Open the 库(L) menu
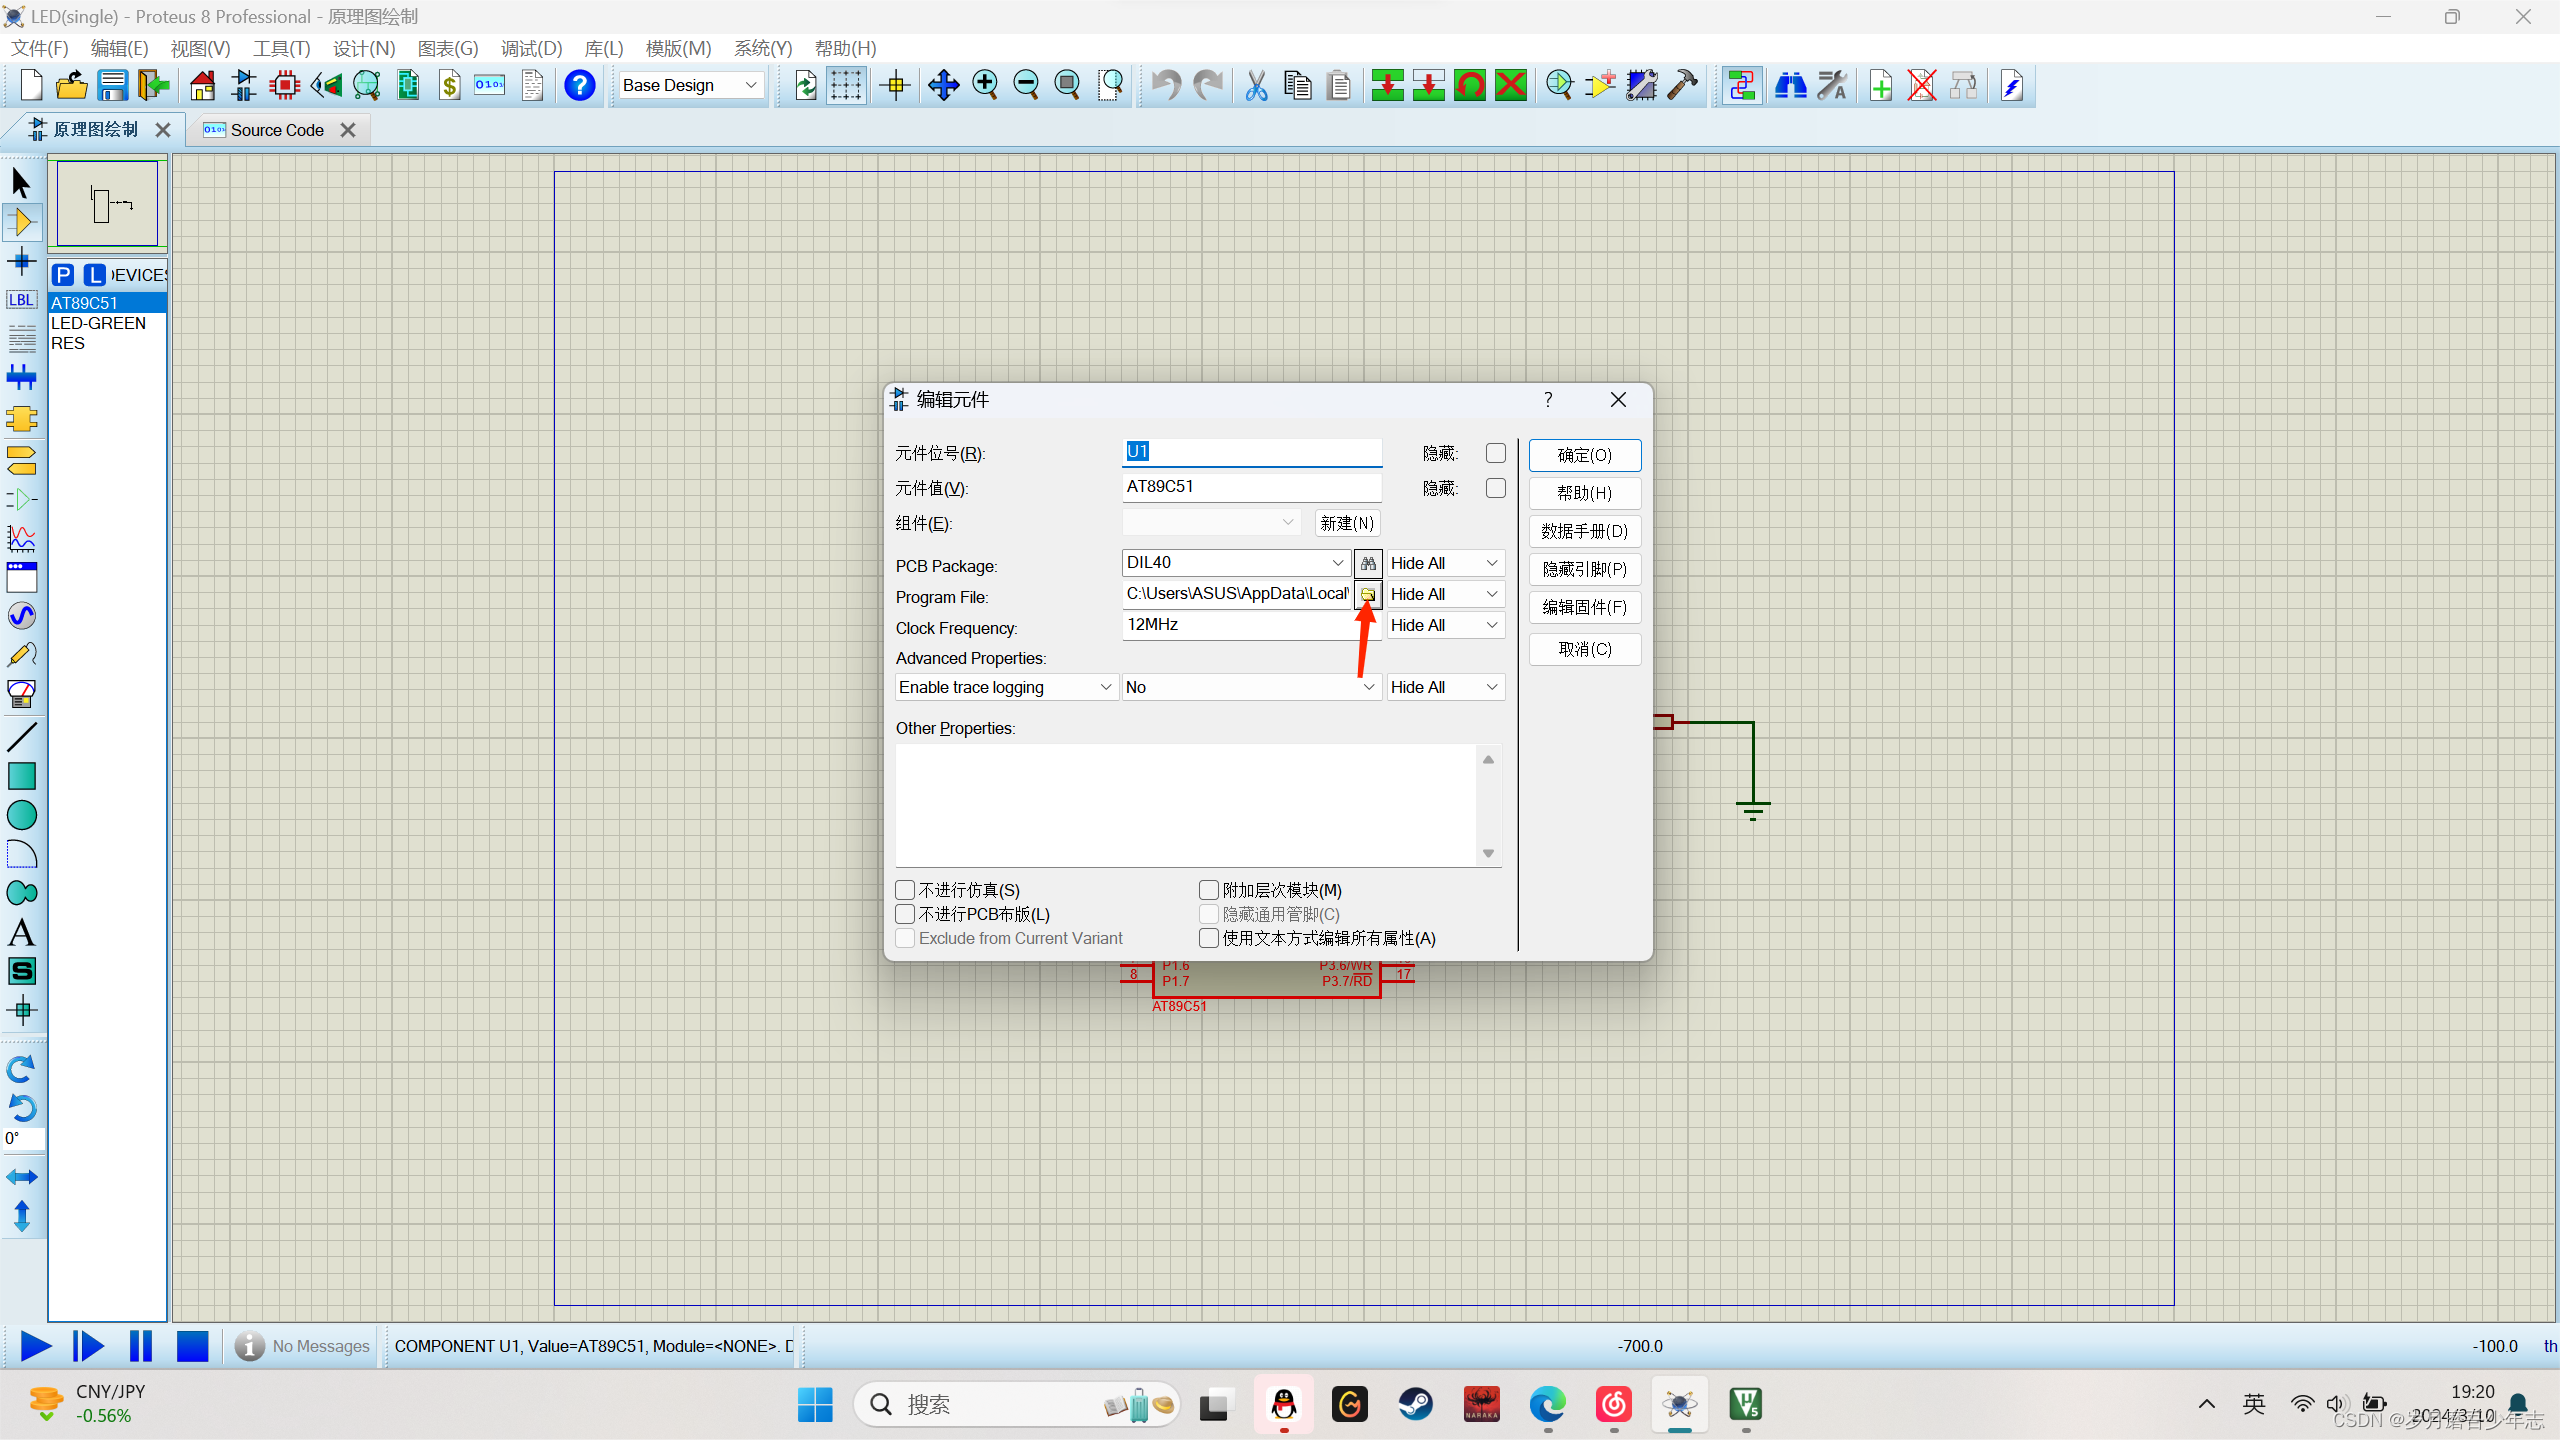Screen dimensions: 2560x1440 (x=604, y=48)
